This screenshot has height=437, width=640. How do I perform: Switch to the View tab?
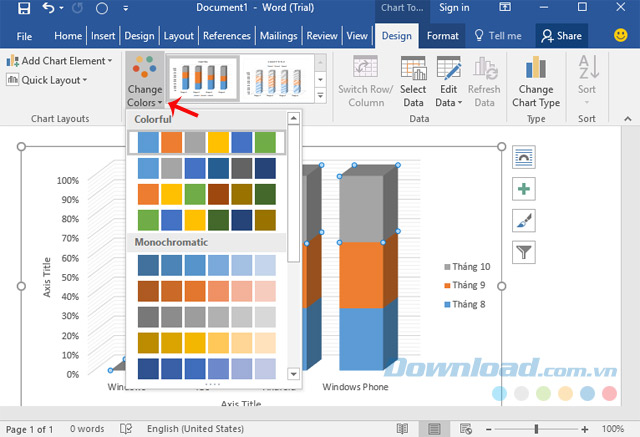tap(357, 36)
